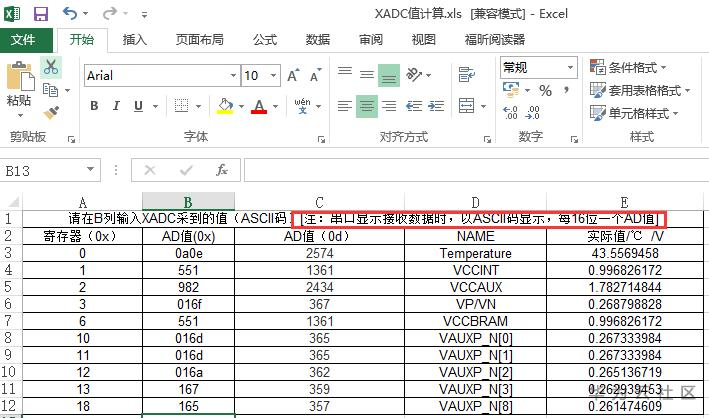Viewport: 709px width, 418px height.
Task: Click the red Font Color A icon
Action: 259,106
